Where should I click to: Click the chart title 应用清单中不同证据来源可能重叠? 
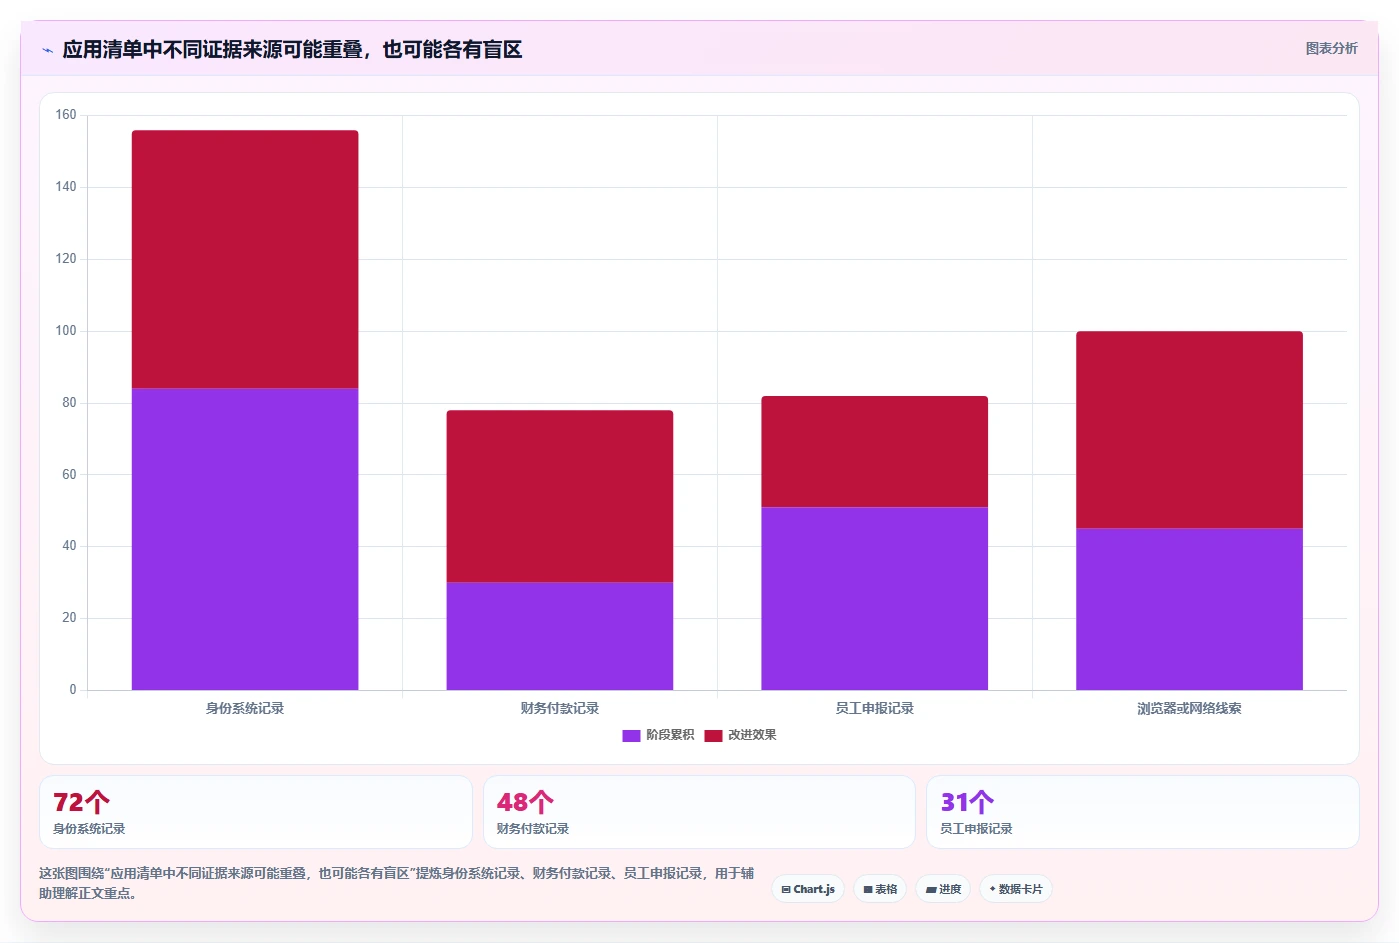292,50
